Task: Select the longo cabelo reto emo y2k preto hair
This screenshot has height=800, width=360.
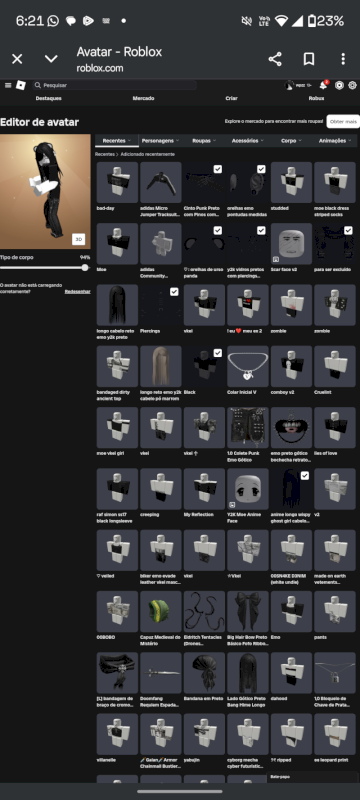Action: [x=117, y=305]
